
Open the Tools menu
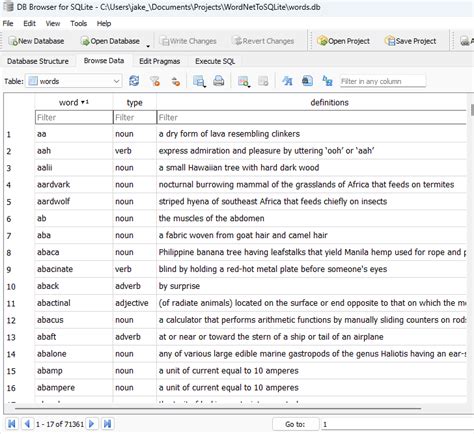[78, 23]
